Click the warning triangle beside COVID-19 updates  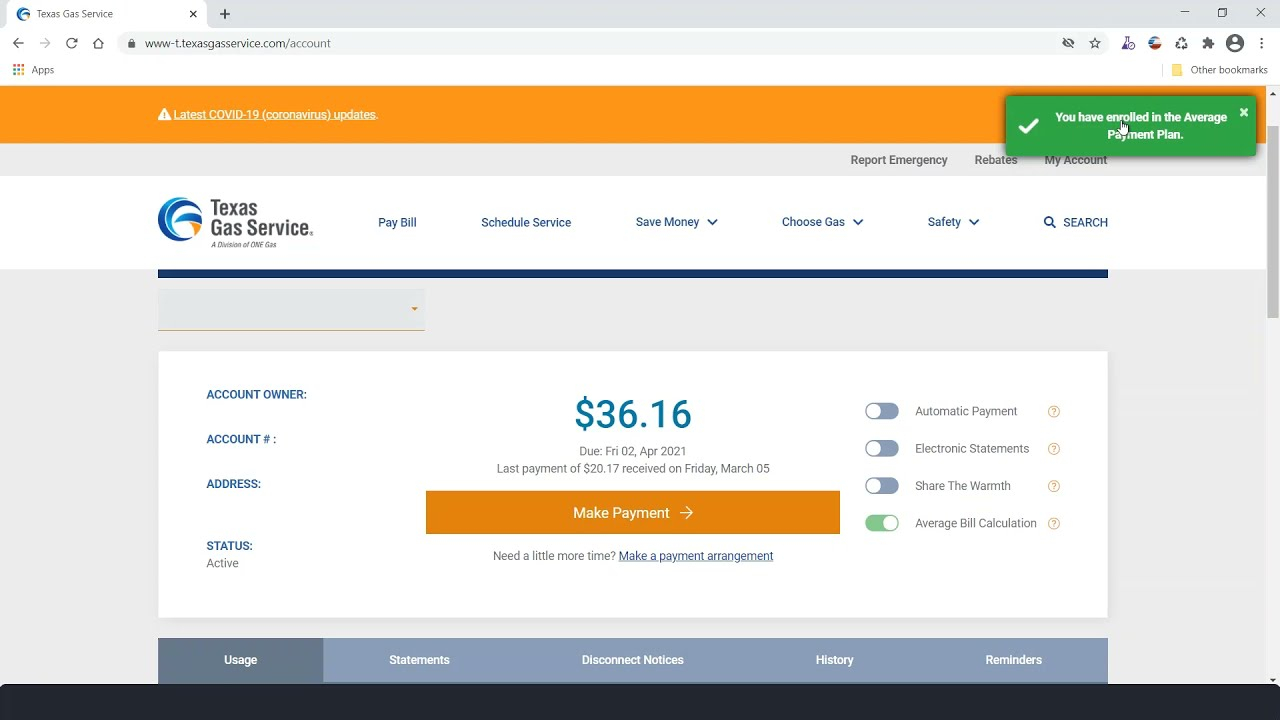click(x=164, y=114)
